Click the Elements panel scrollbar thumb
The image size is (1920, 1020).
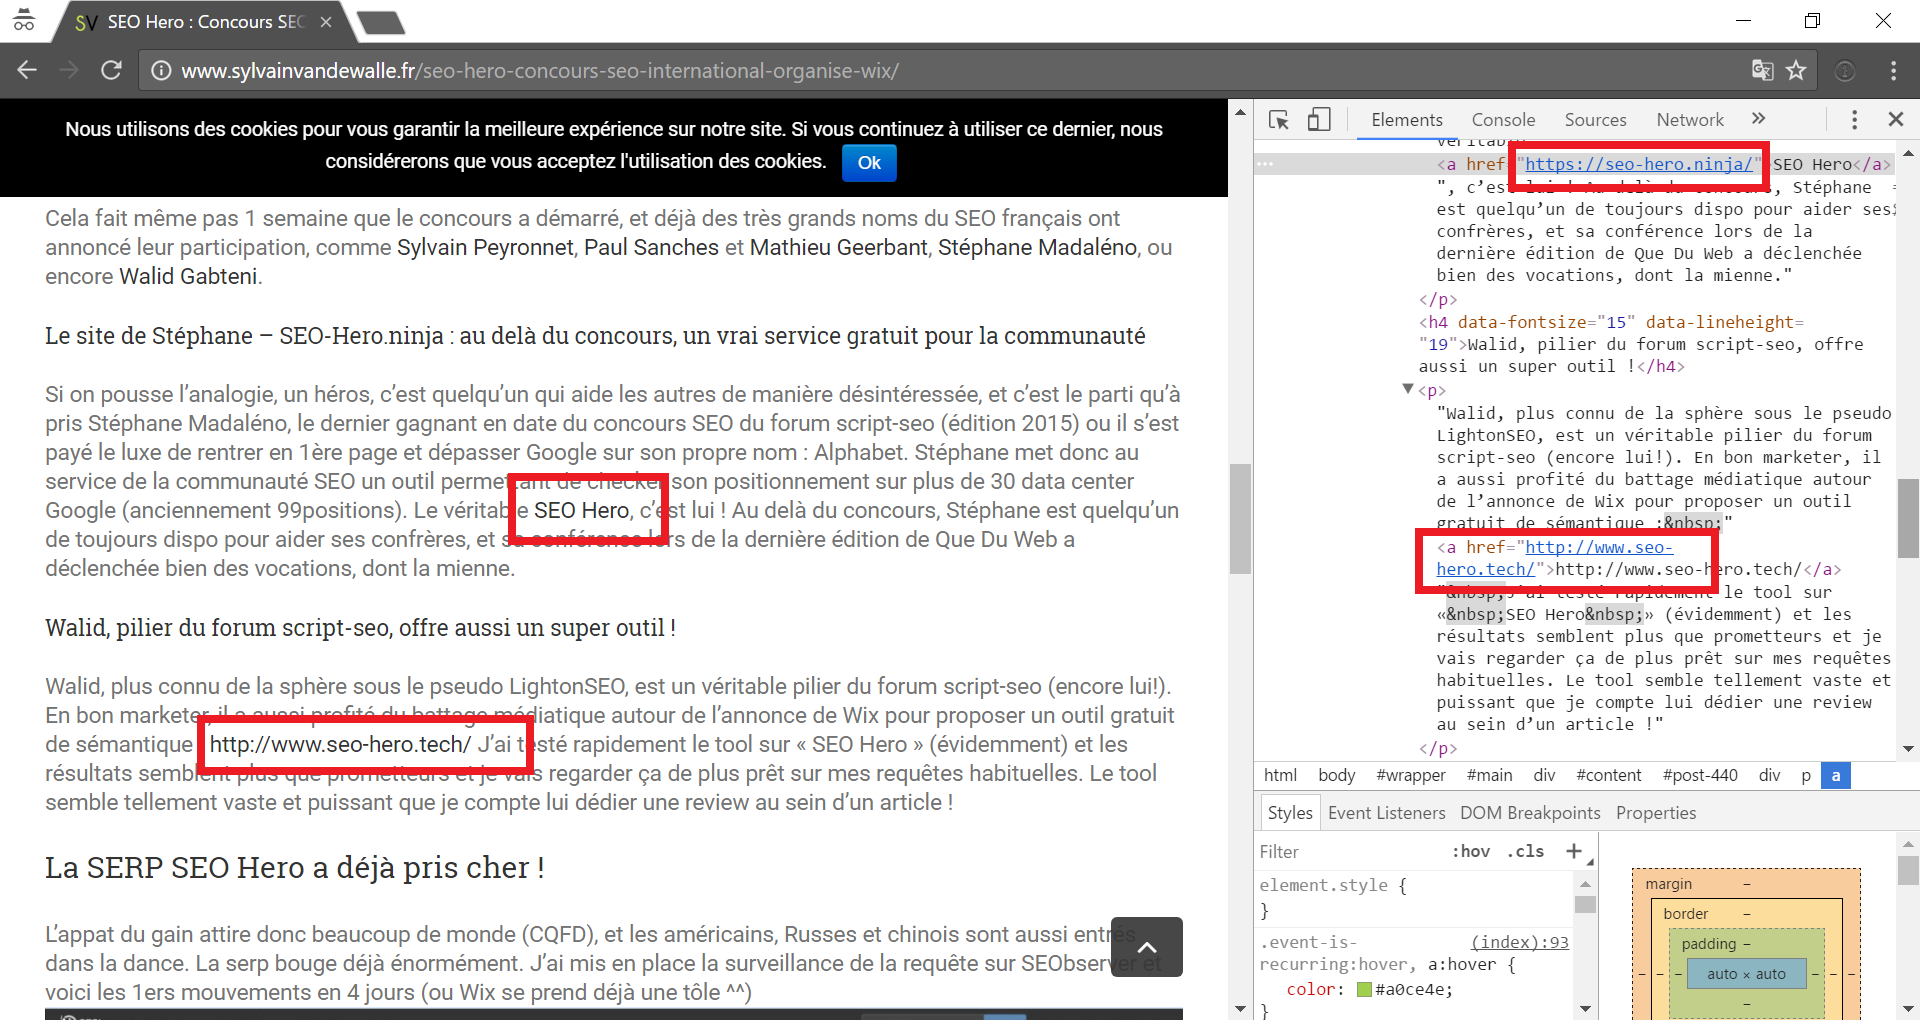click(x=1907, y=518)
